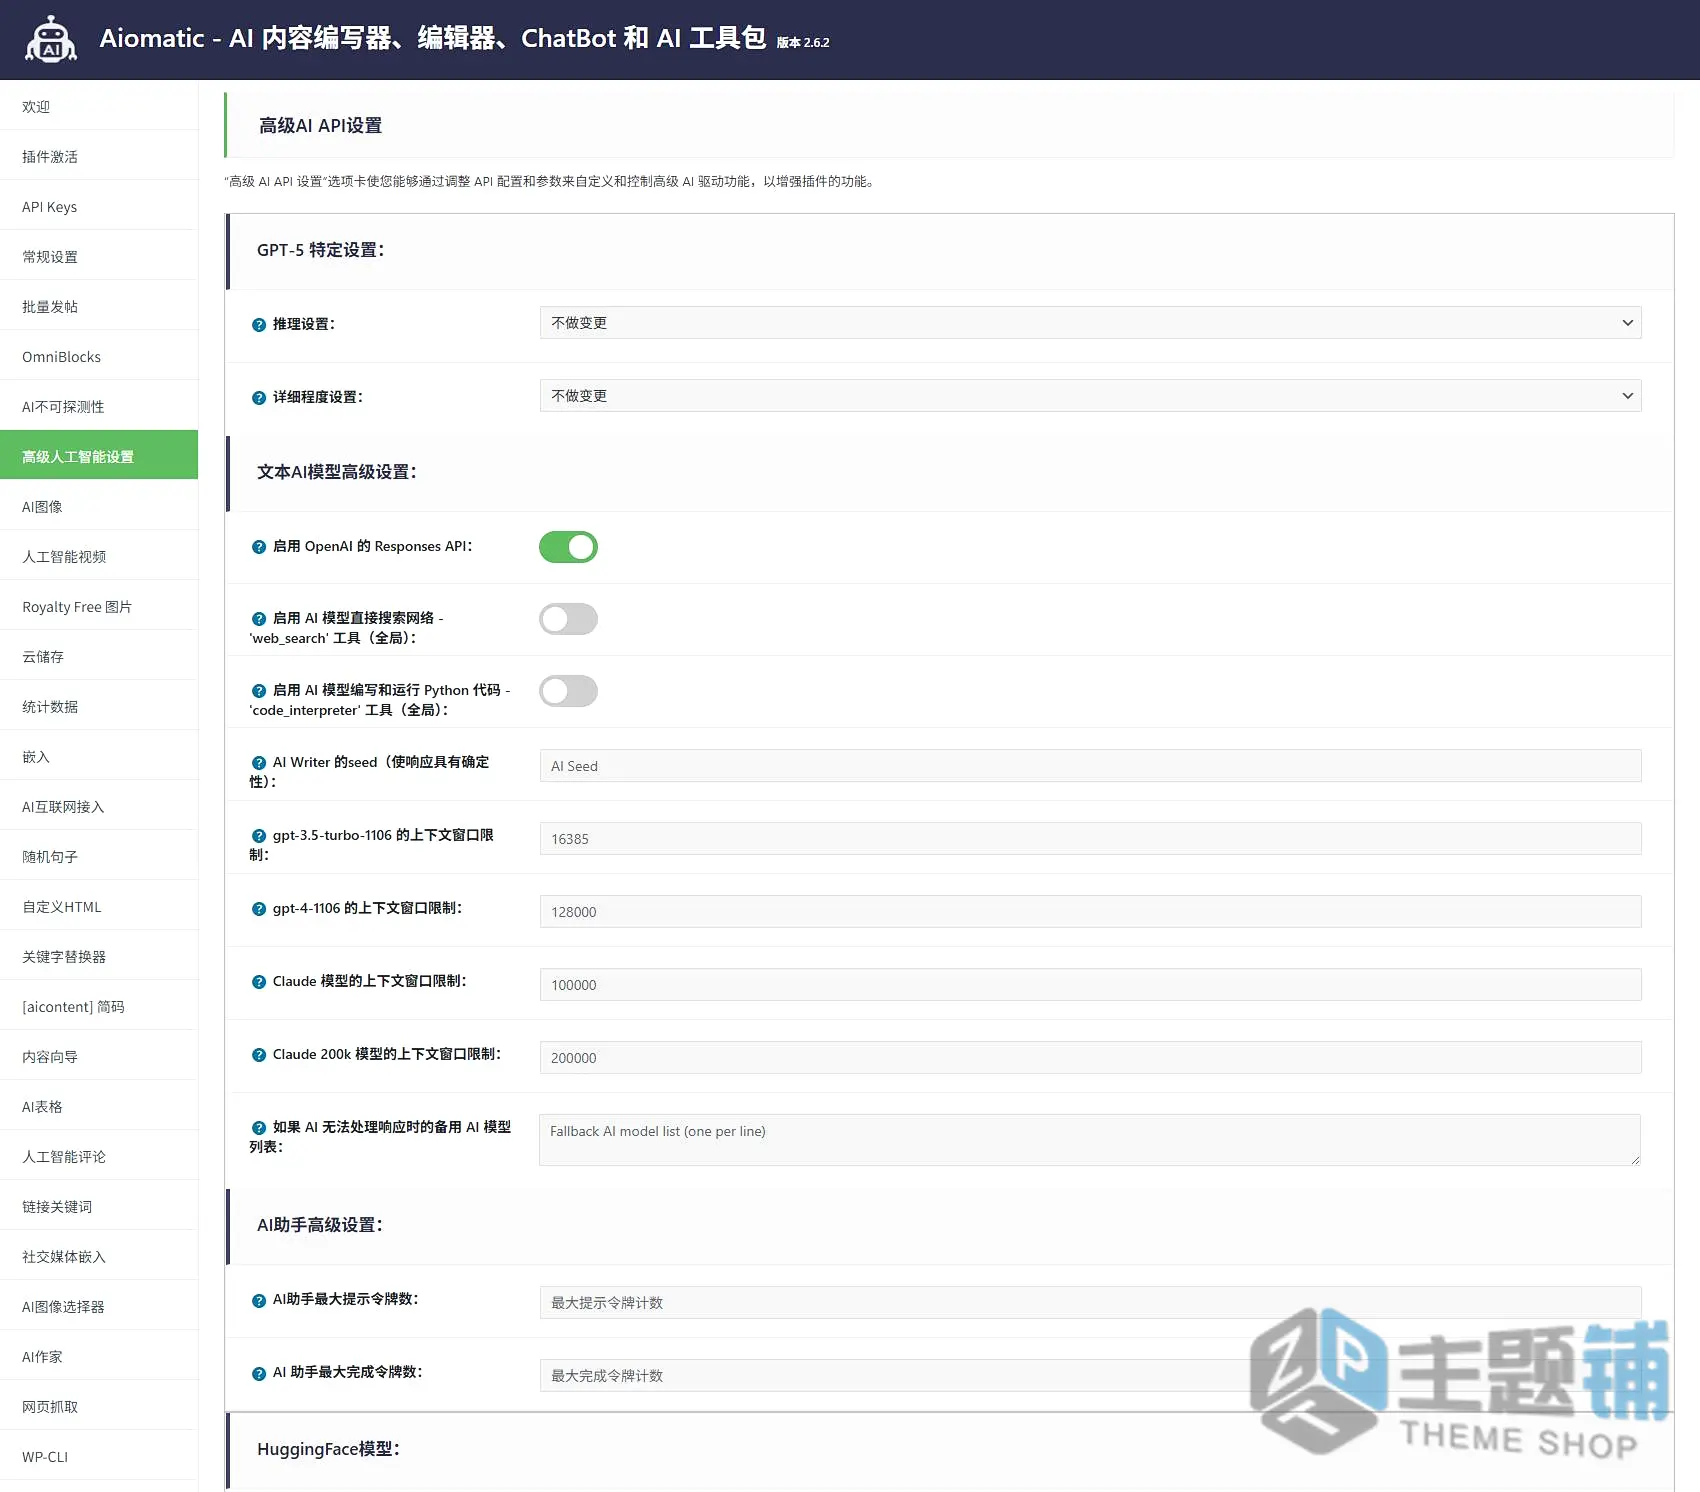Click help icon beside 推理设置
This screenshot has height=1492, width=1700.
(x=259, y=325)
